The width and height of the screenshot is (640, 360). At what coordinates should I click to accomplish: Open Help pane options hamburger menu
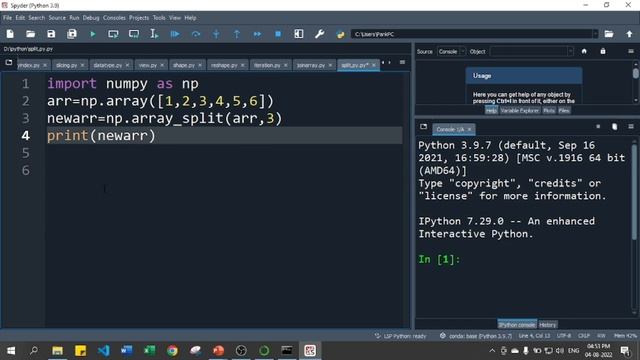click(x=631, y=51)
